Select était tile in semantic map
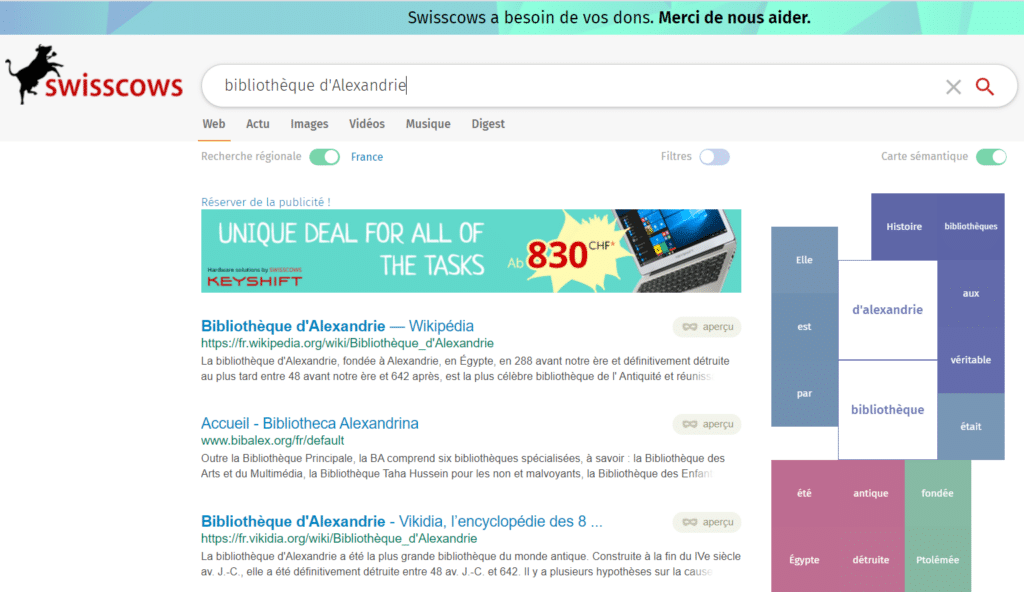The height and width of the screenshot is (592, 1024). point(970,427)
